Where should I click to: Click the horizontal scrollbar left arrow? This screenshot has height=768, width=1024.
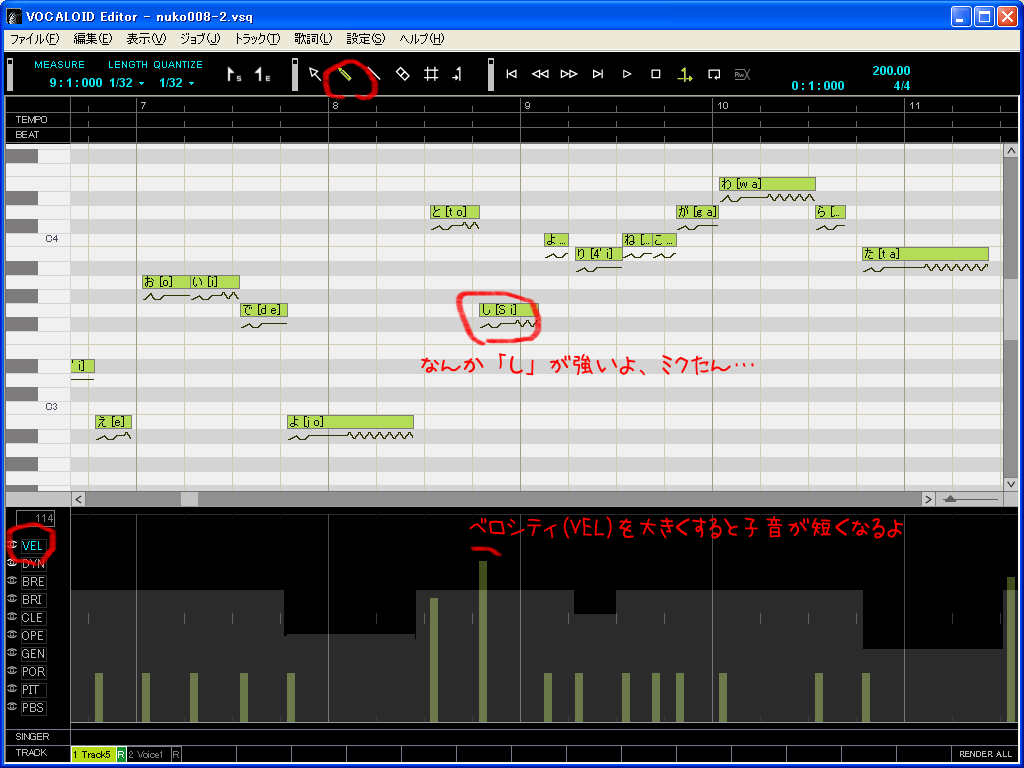[x=78, y=499]
